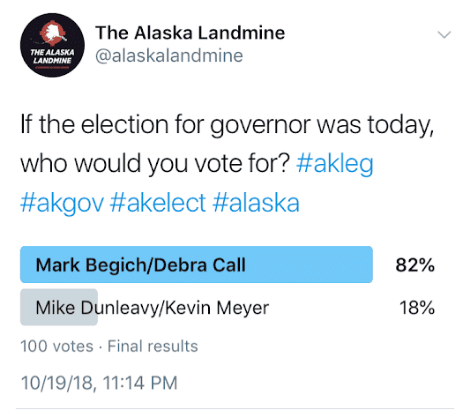The width and height of the screenshot is (468, 410).
Task: Click the 100 votes count
Action: coord(57,346)
